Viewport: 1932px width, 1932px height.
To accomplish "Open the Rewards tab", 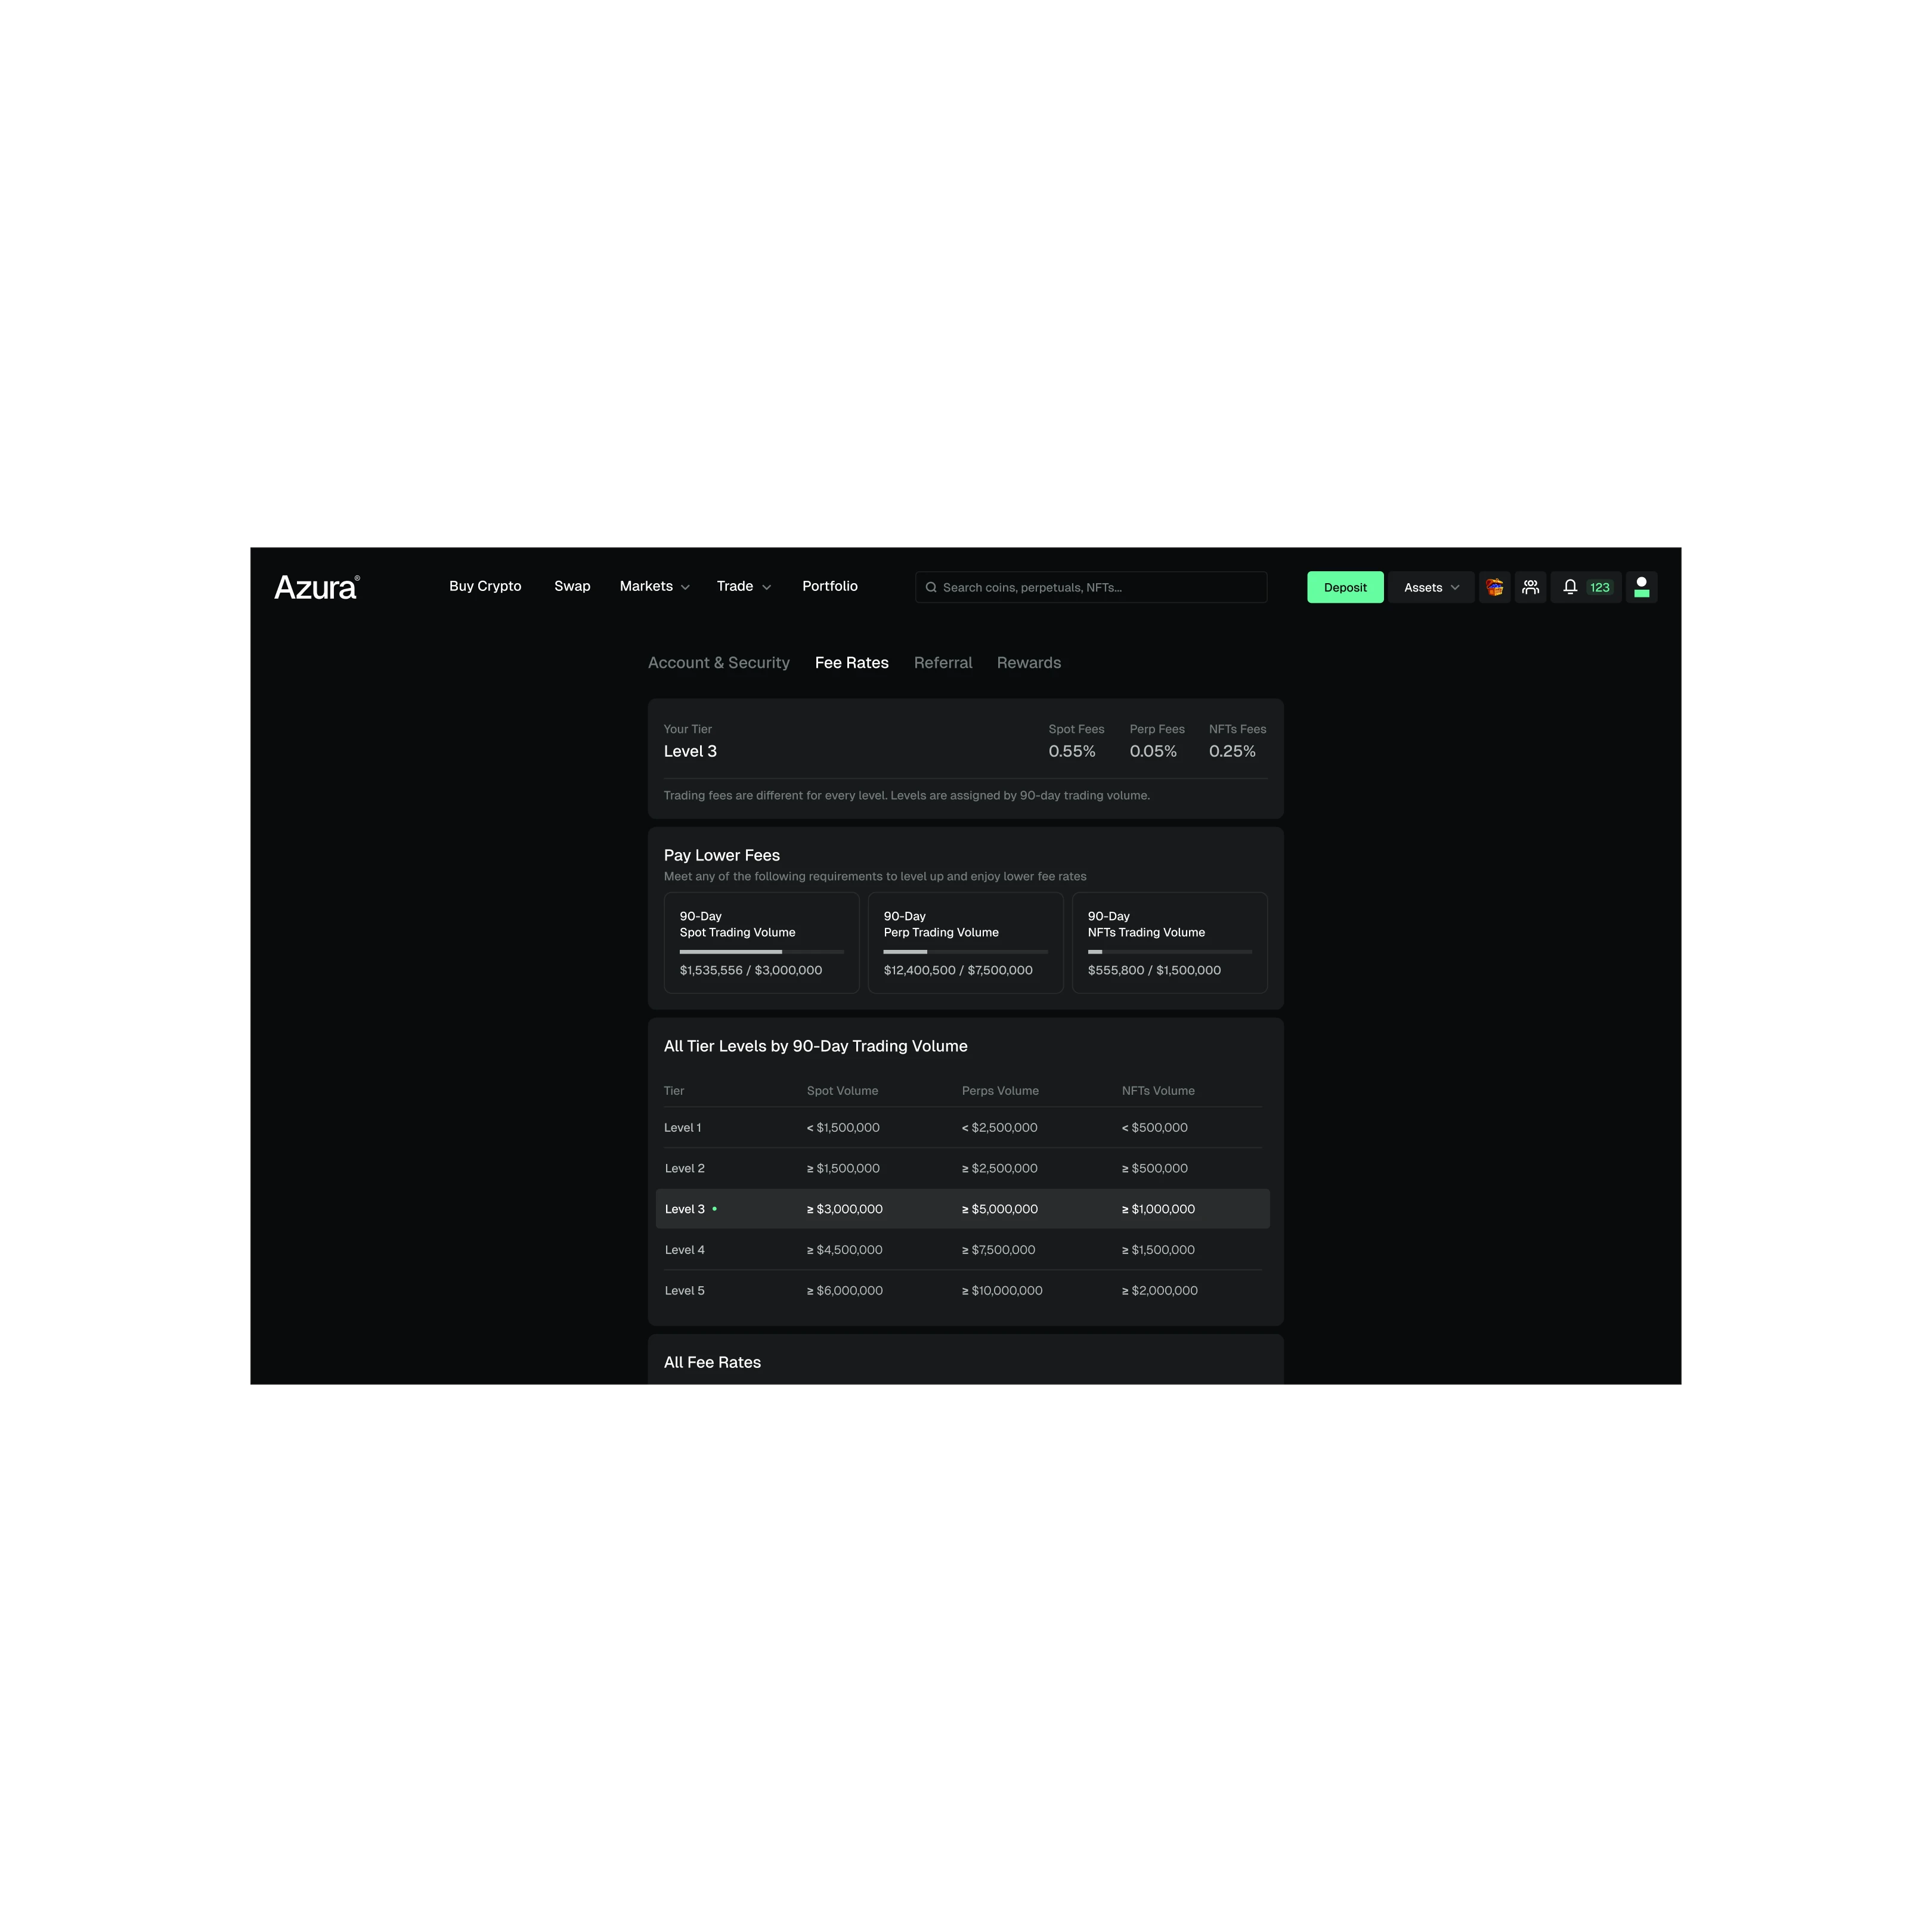I will (x=1028, y=663).
